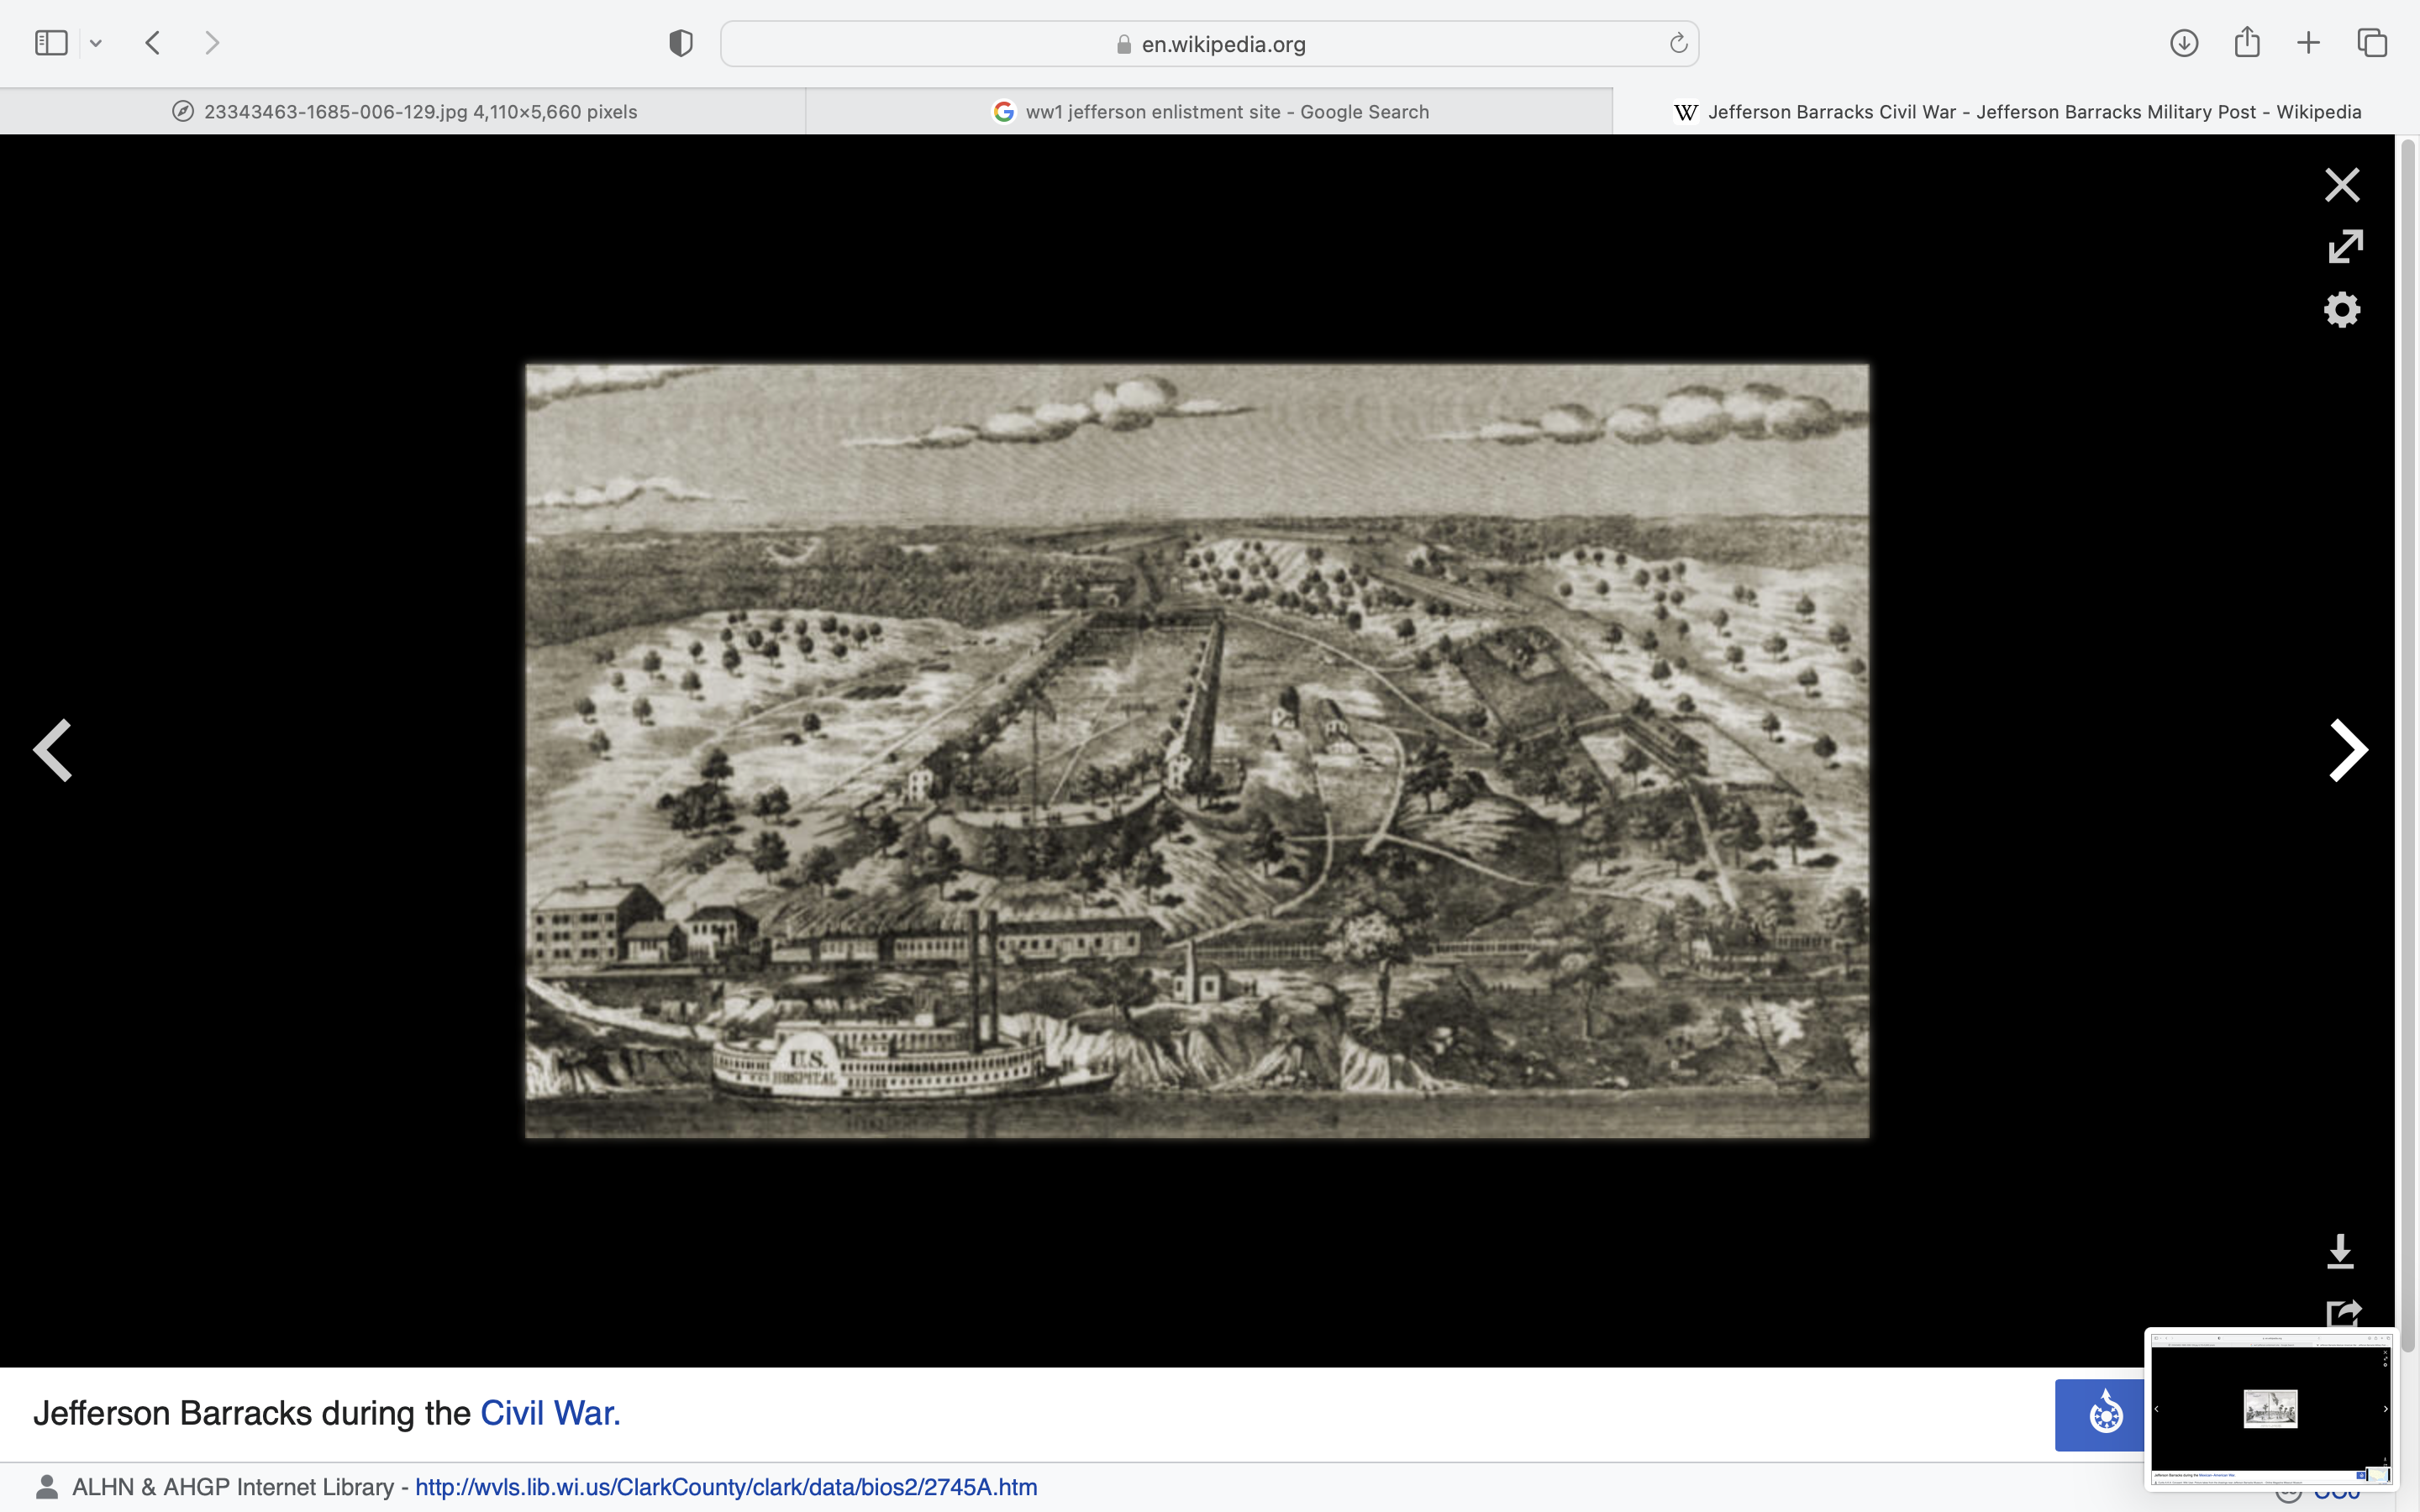Close the media viewer with X icon
This screenshot has width=2420, height=1512.
coord(2341,185)
